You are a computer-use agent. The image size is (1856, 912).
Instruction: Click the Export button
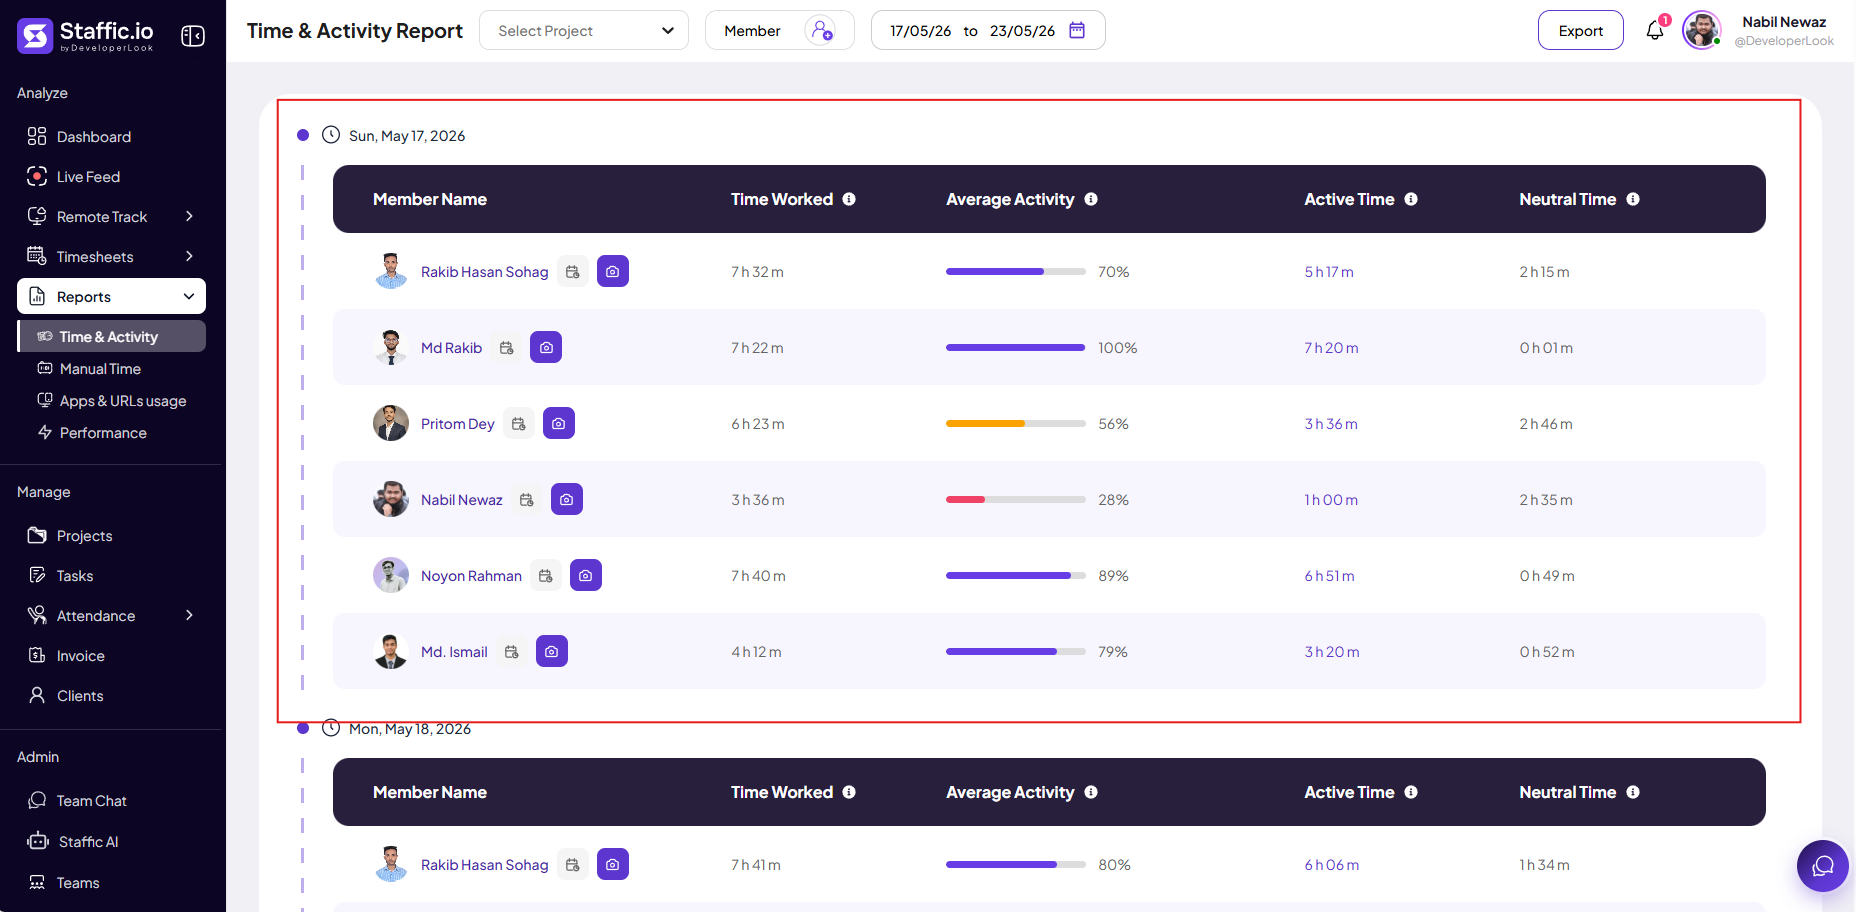pos(1580,30)
